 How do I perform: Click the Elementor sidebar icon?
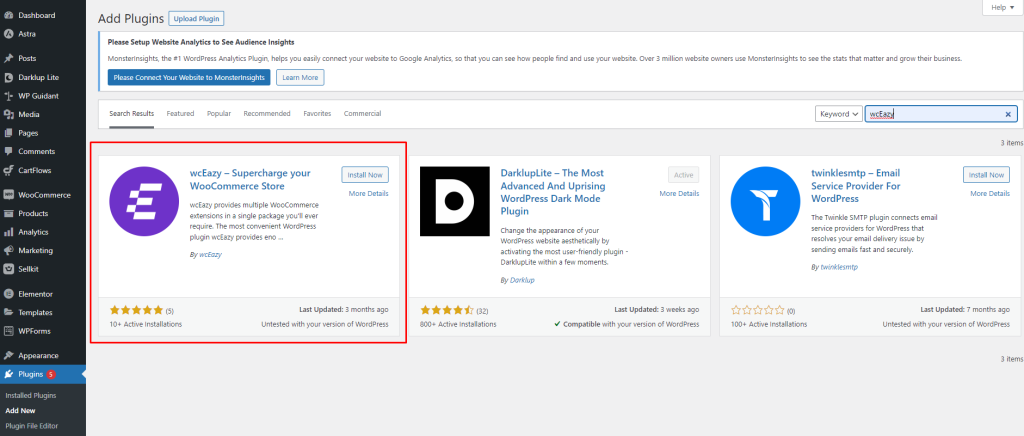pos(8,294)
